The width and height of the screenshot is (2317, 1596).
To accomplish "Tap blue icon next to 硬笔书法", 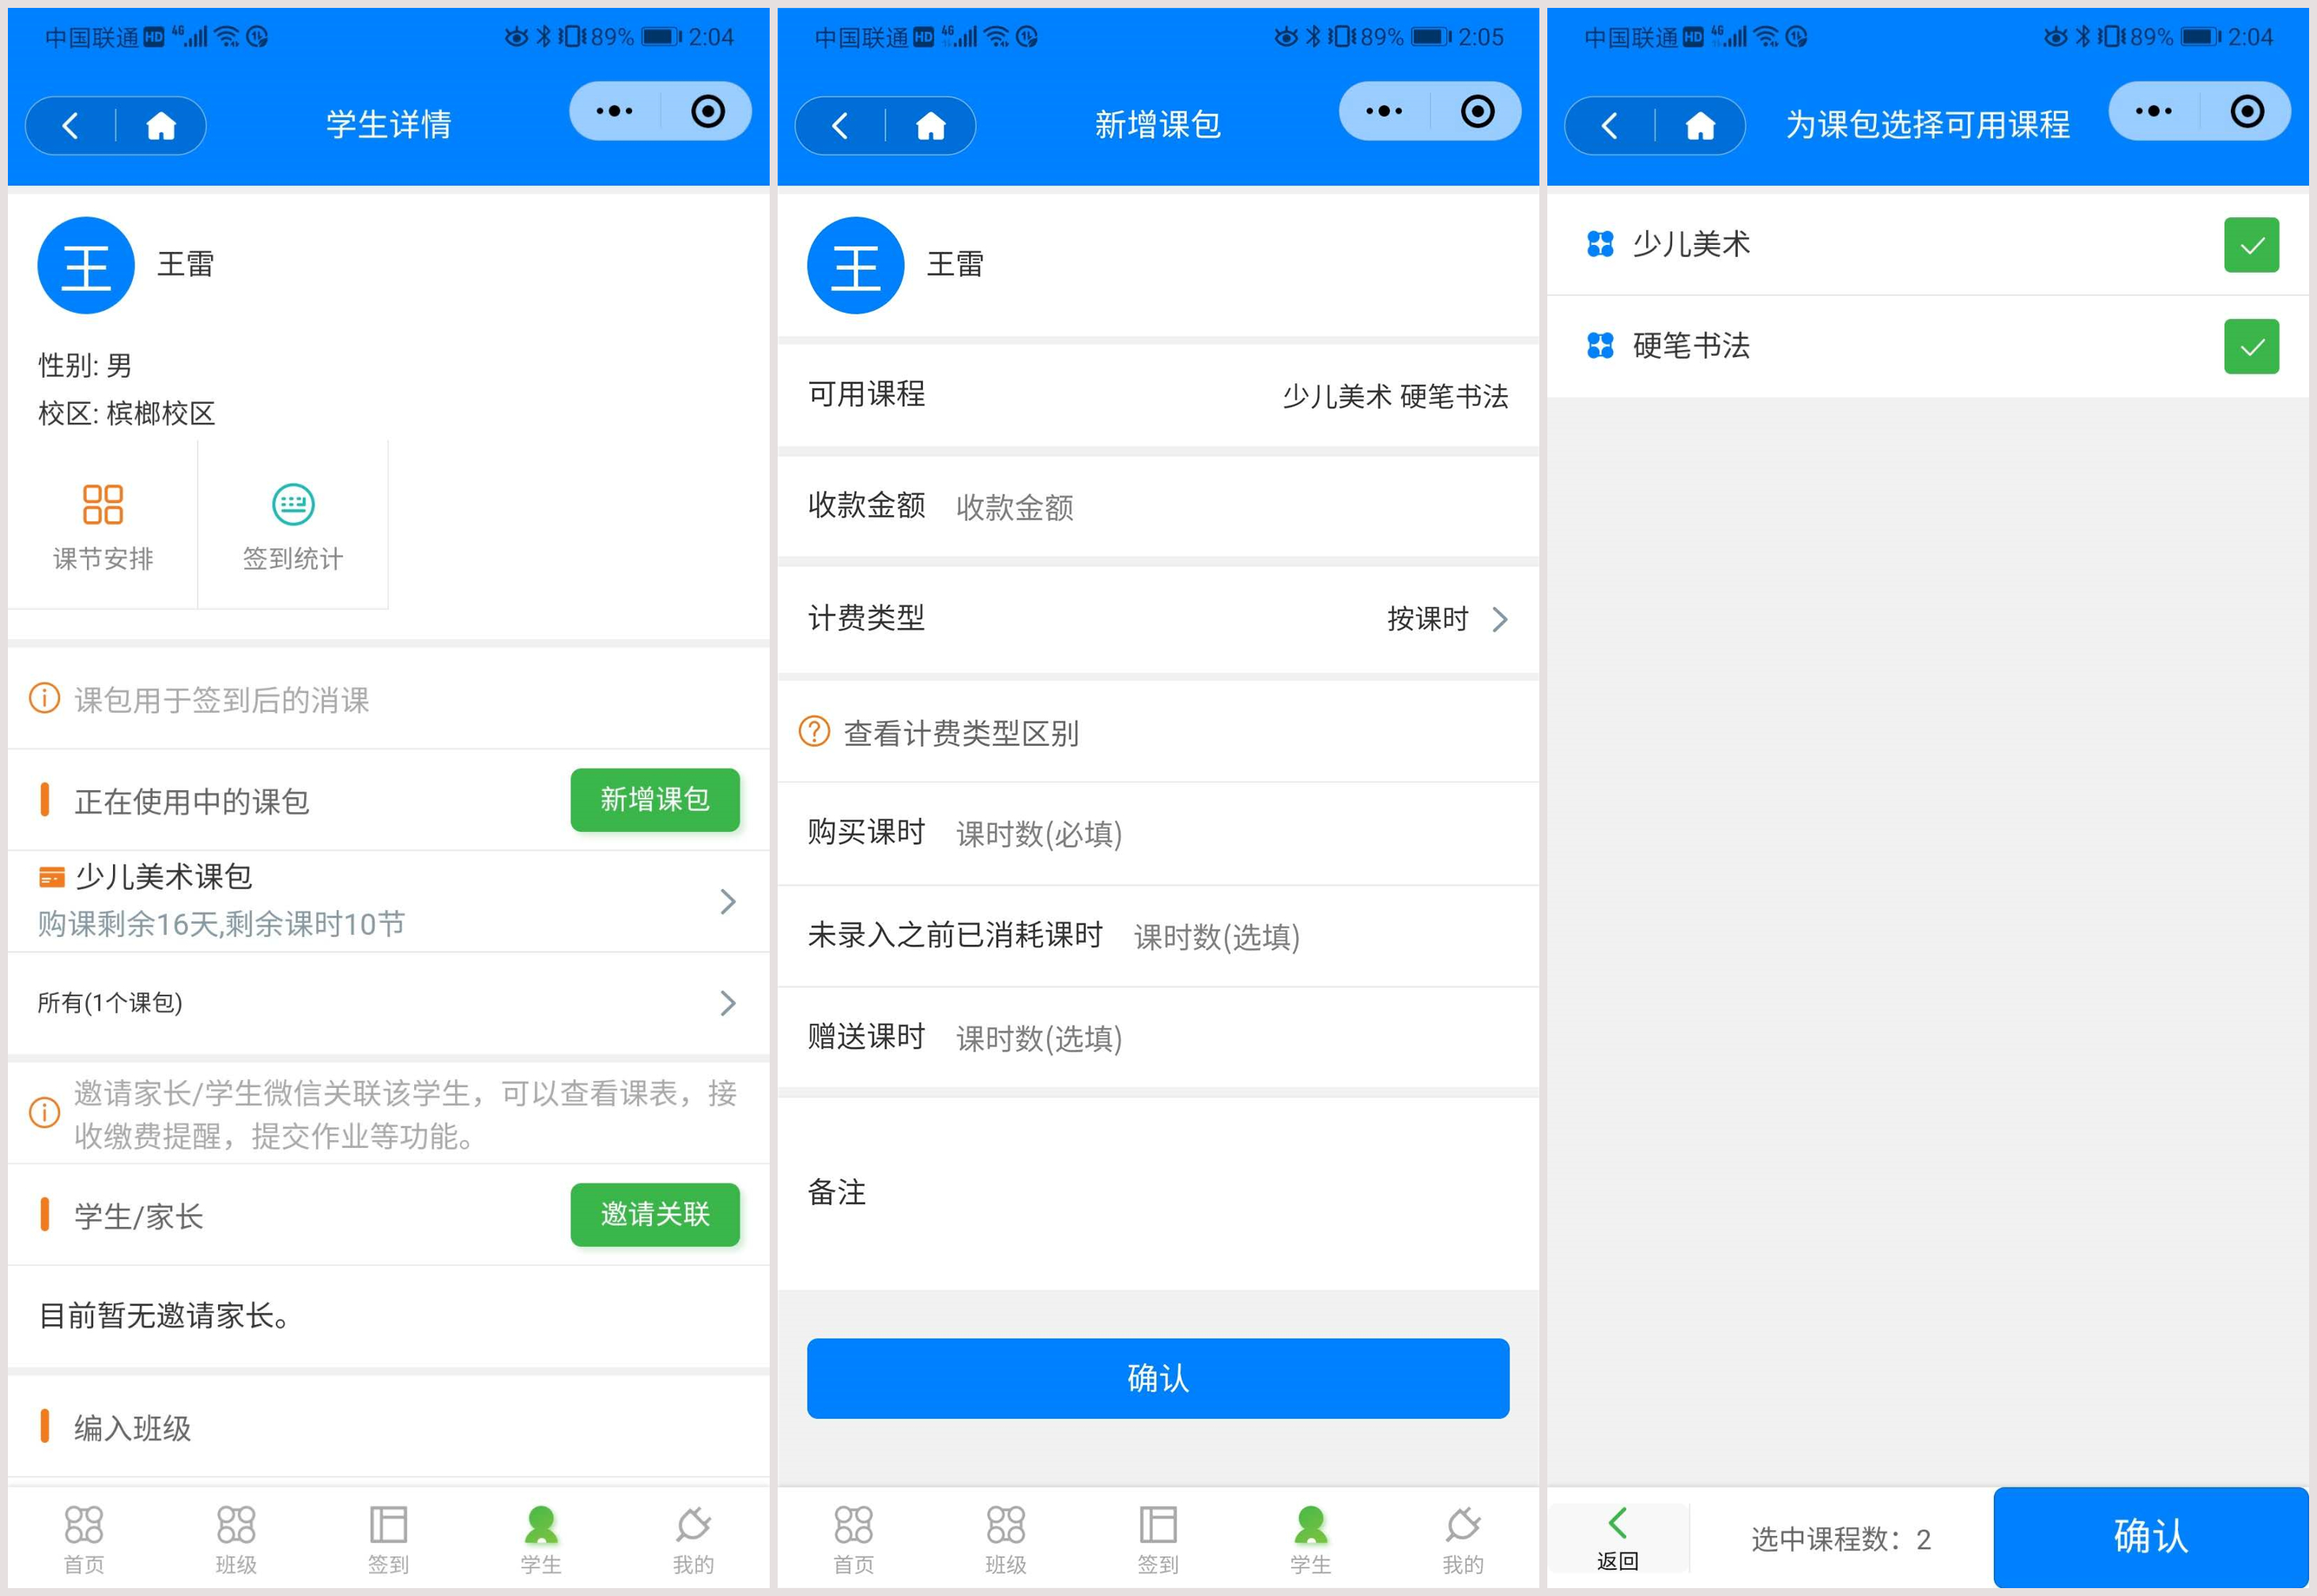I will 1600,346.
